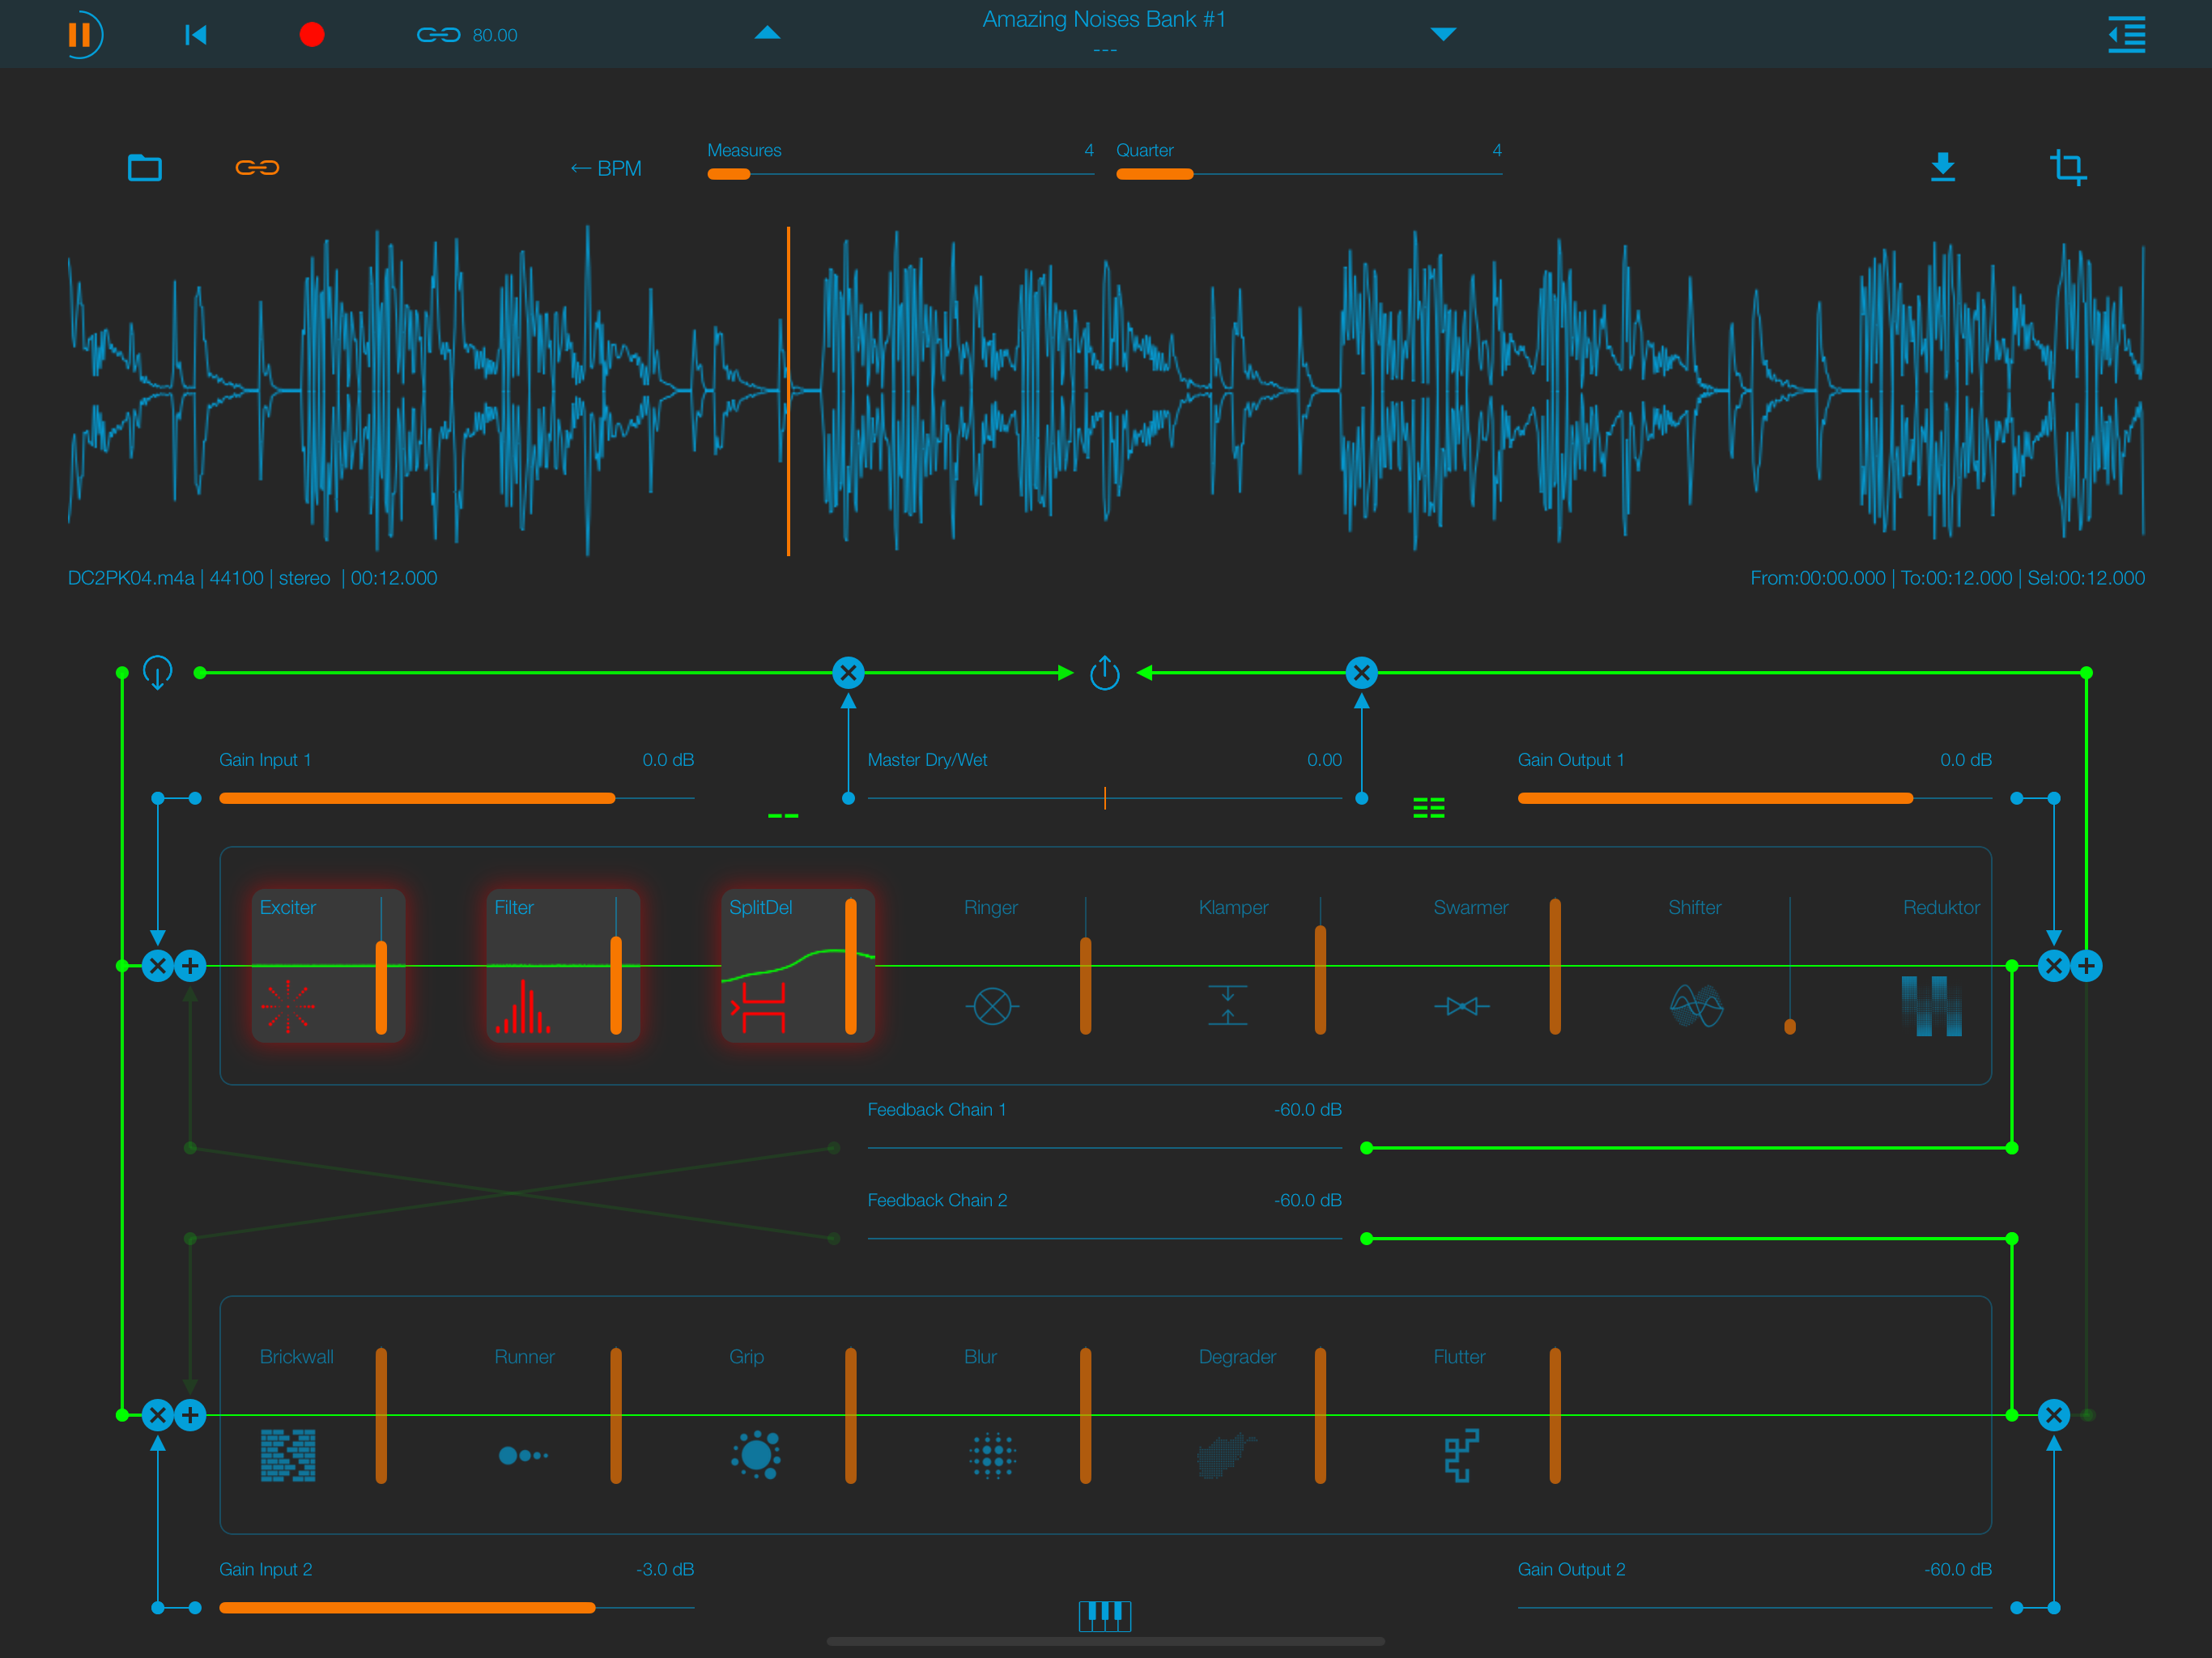Click the selection range text From:00:00.000
Screen dimensions: 2212x1658
pyautogui.click(x=1817, y=578)
